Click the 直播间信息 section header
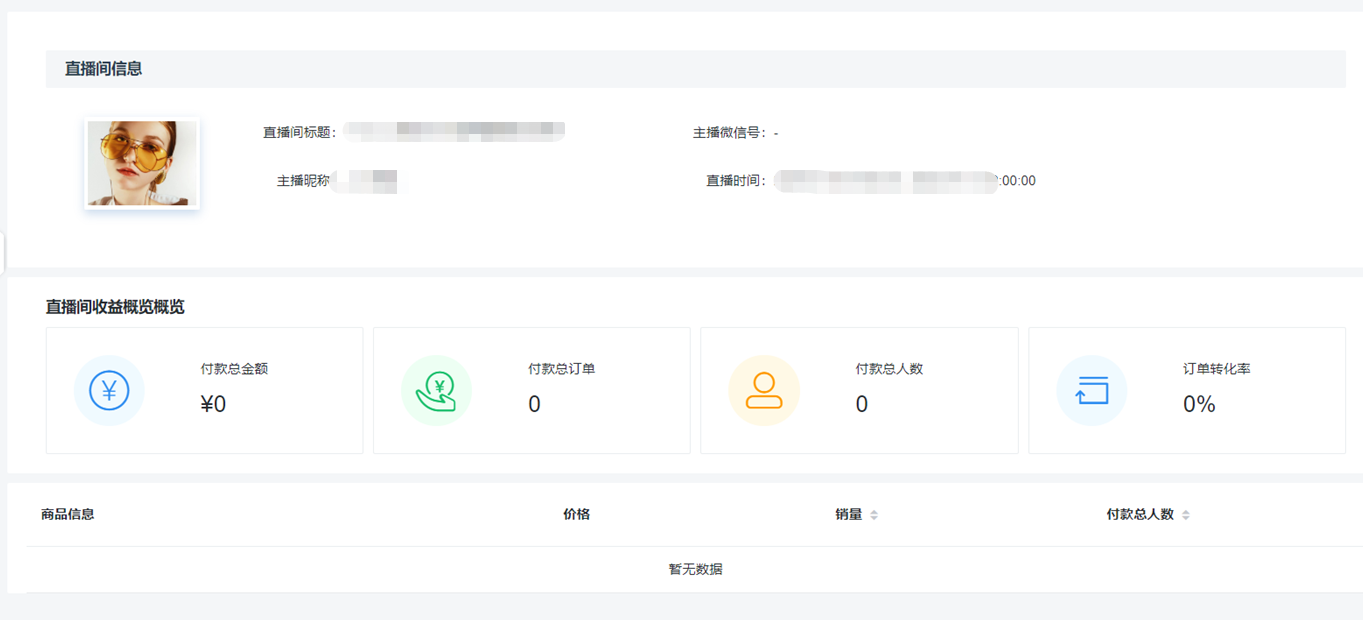This screenshot has height=620, width=1363. coord(104,69)
